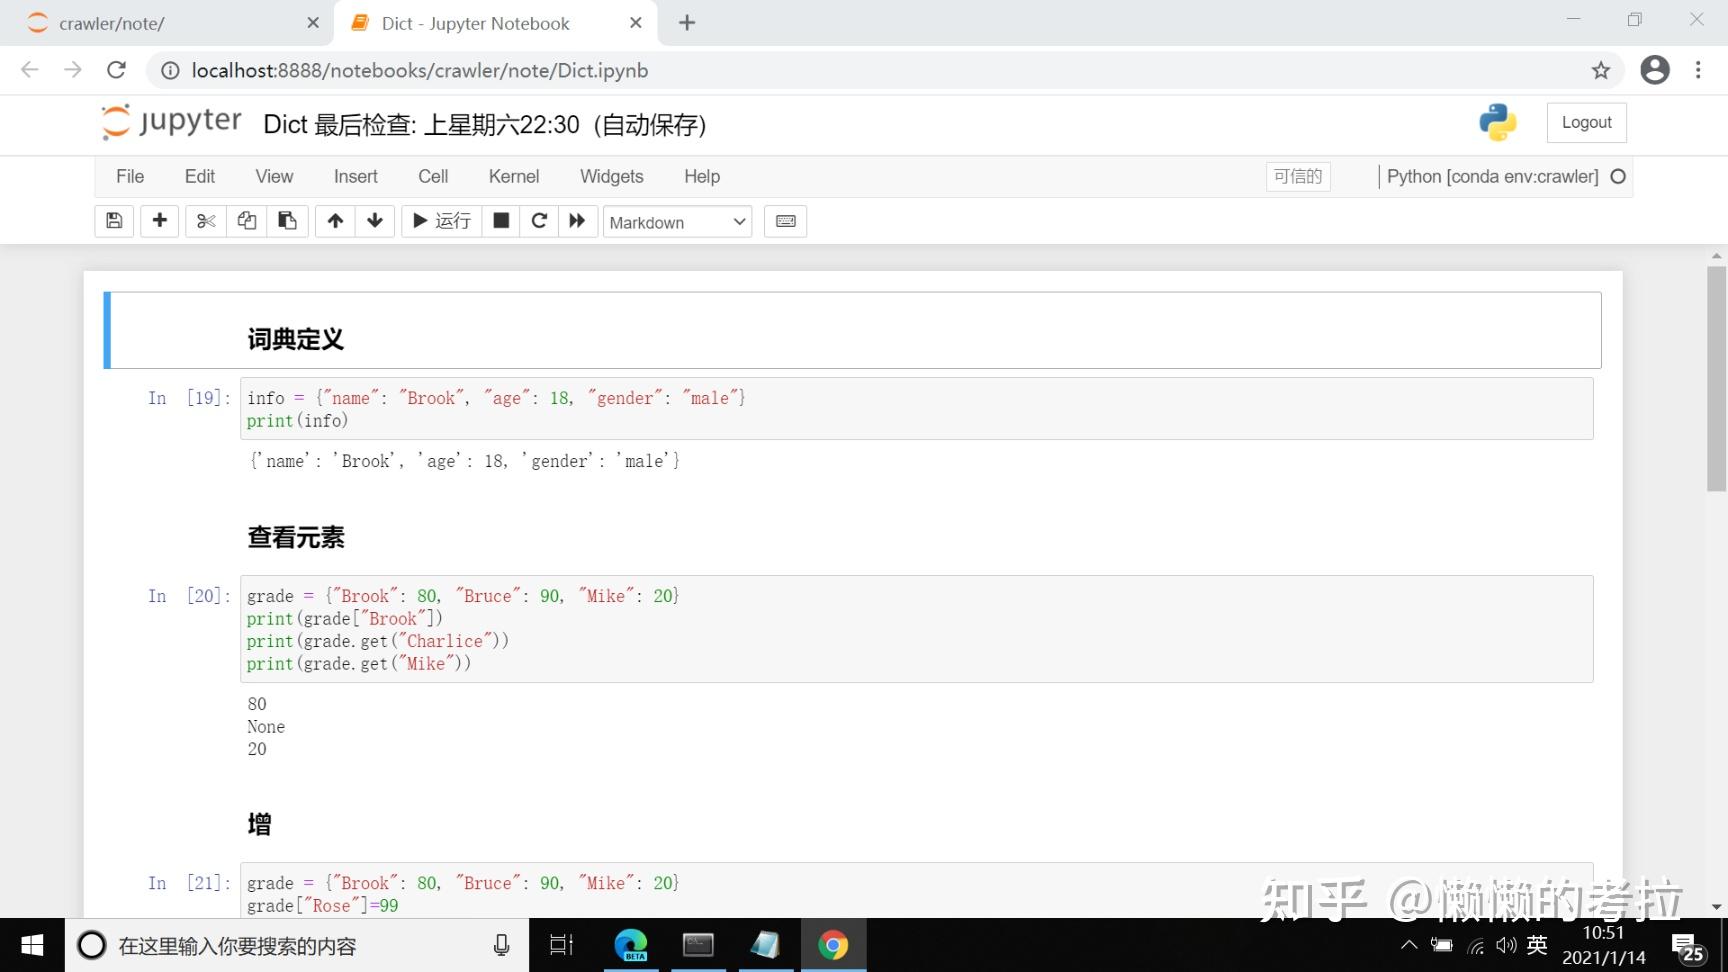This screenshot has width=1728, height=972.
Task: Run the selected cell with 运行
Action: [x=440, y=221]
